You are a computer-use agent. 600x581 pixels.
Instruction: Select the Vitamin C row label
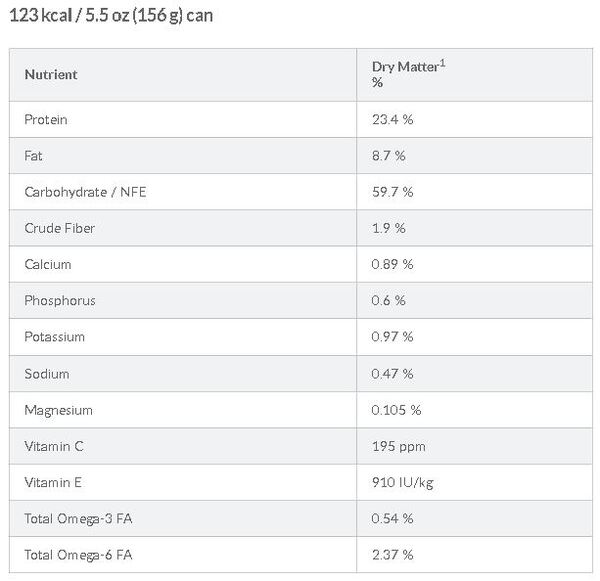(52, 446)
